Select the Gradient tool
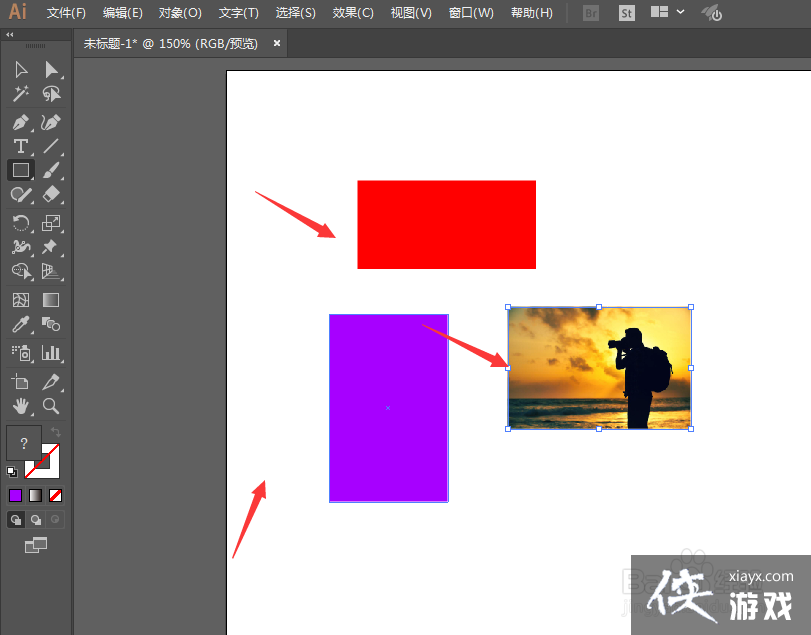The image size is (811, 635). point(51,299)
